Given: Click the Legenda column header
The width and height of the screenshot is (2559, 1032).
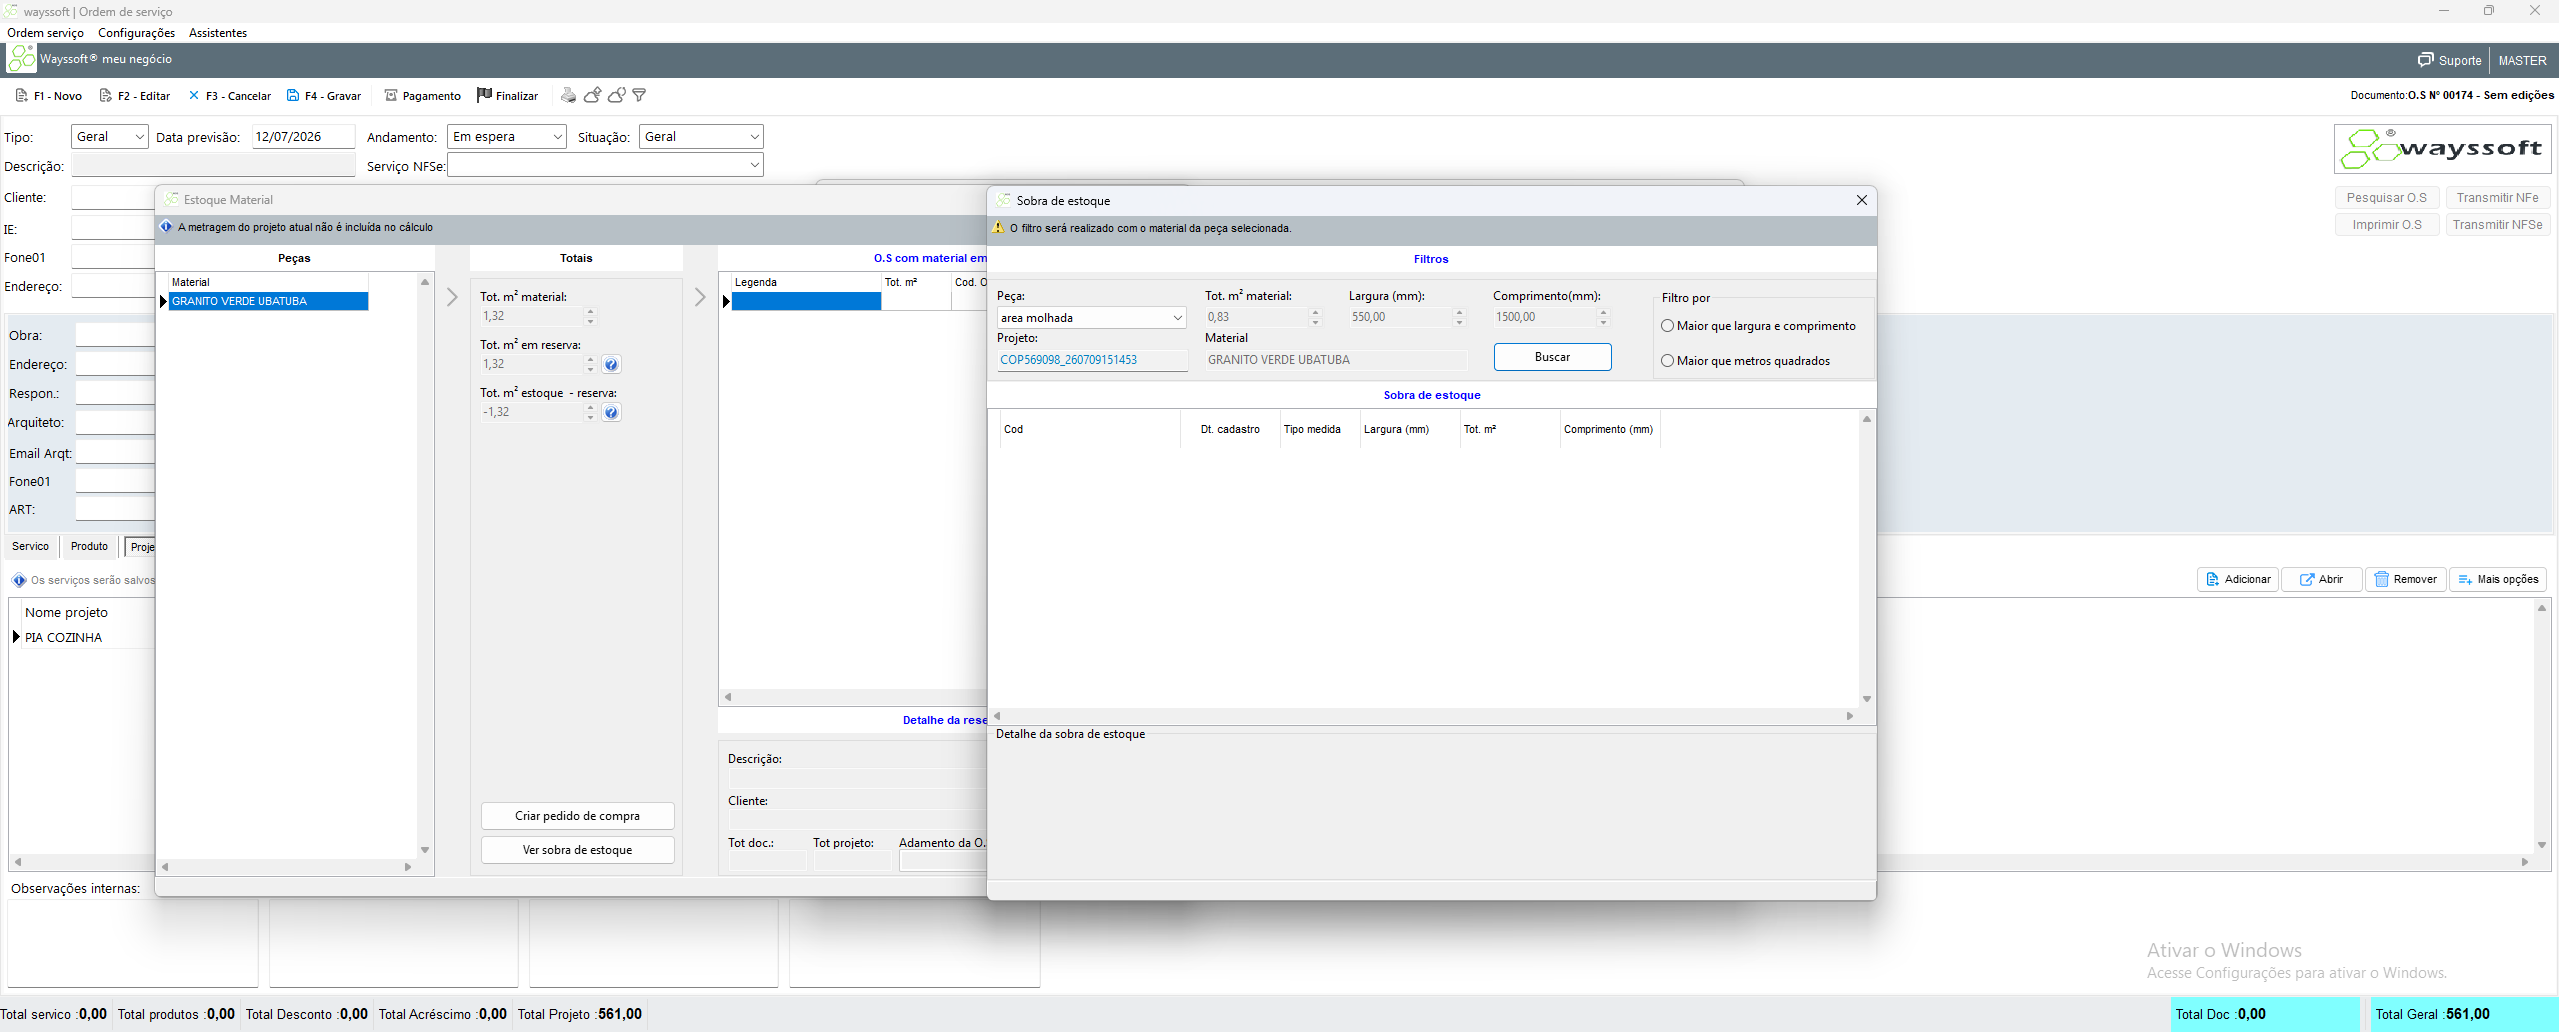Looking at the screenshot, I should pos(806,282).
